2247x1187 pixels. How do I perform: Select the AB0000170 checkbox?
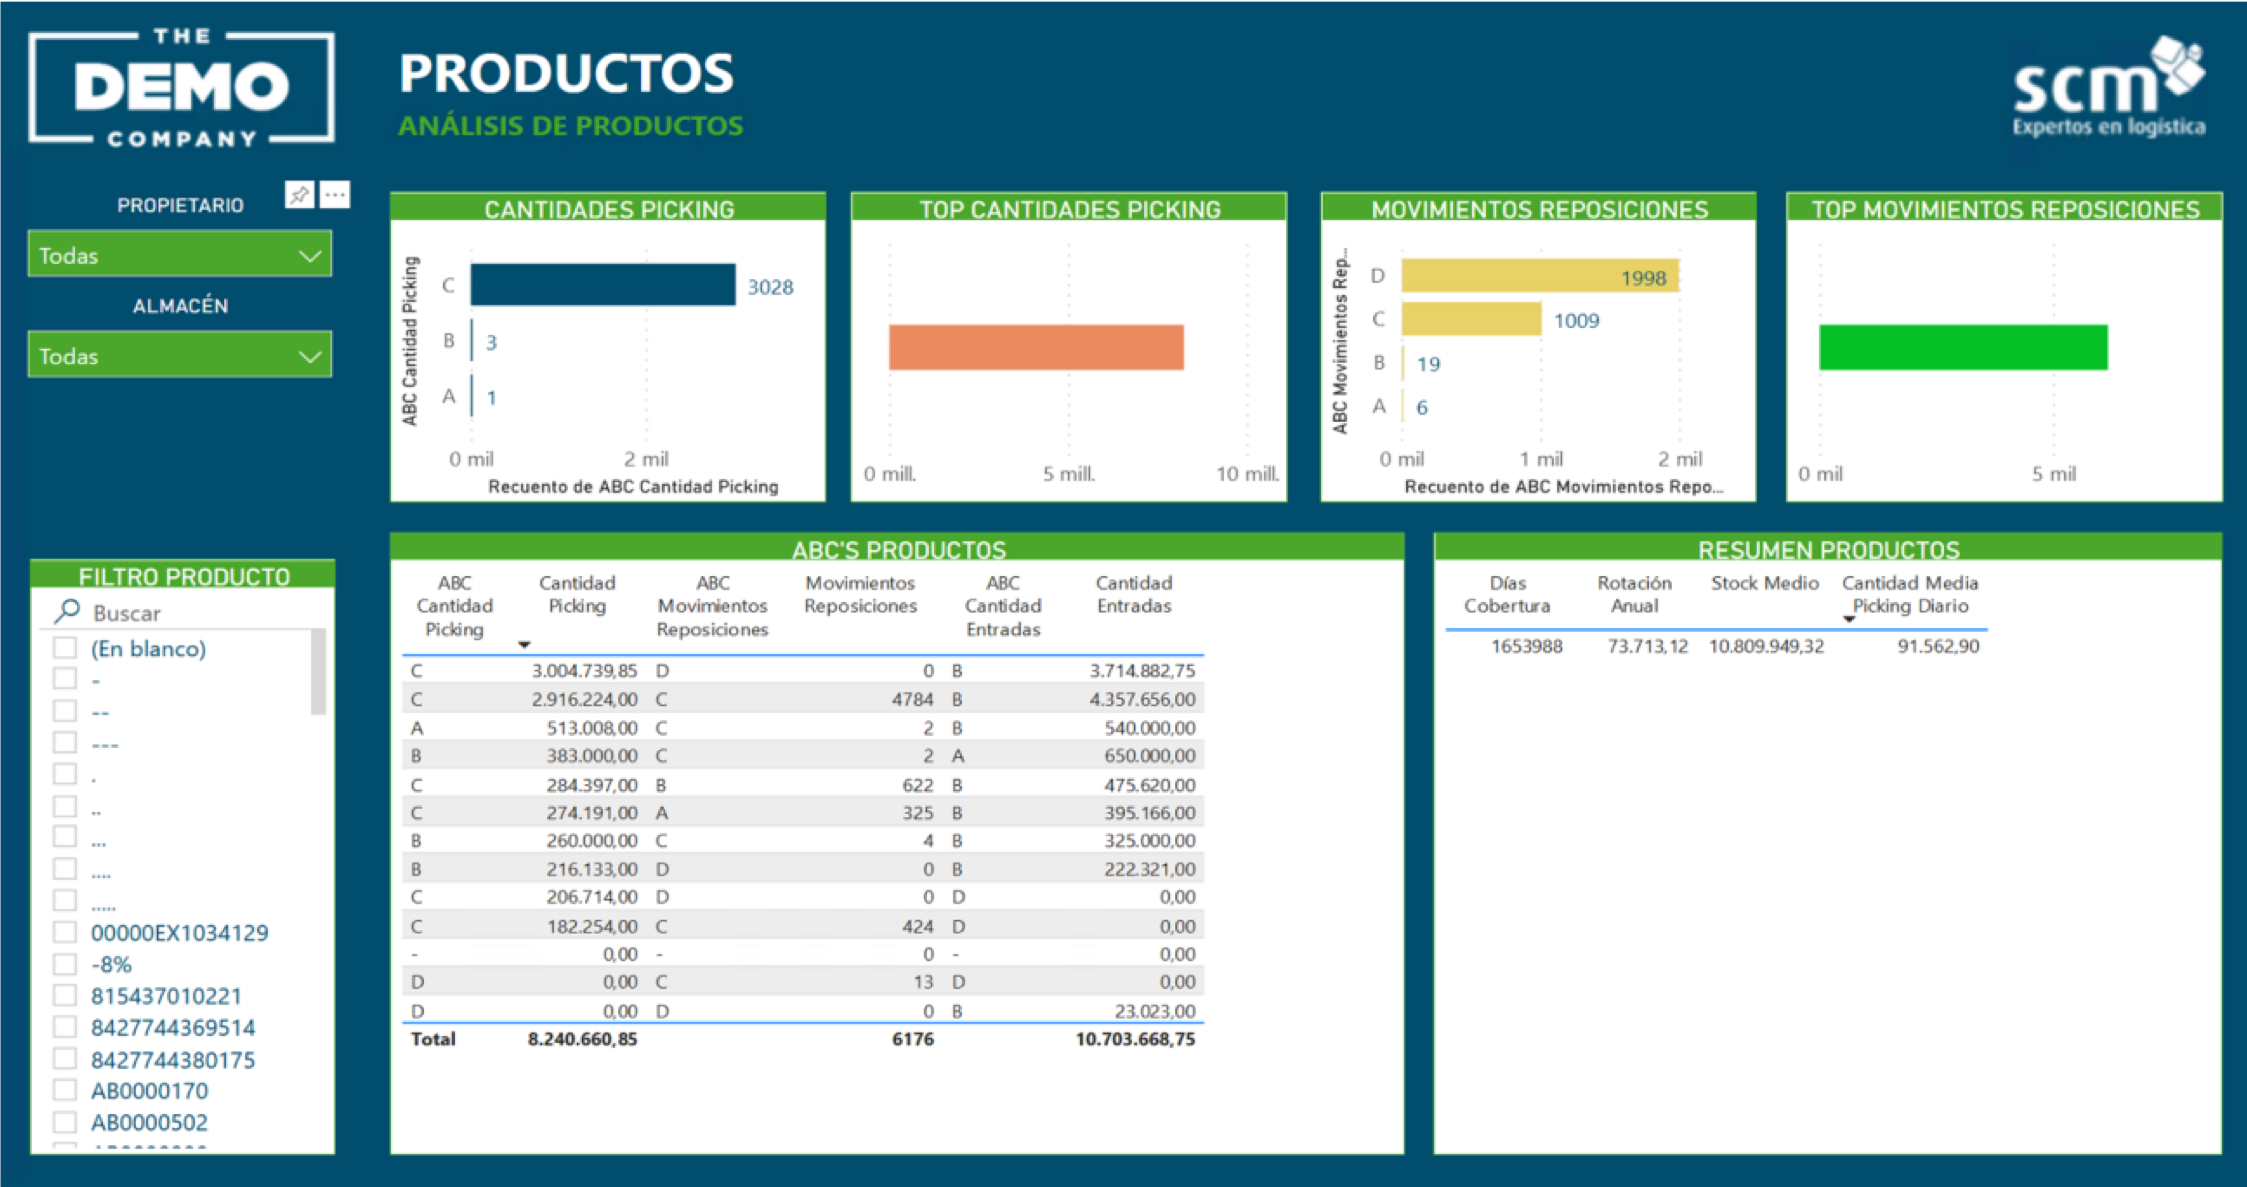65,1090
